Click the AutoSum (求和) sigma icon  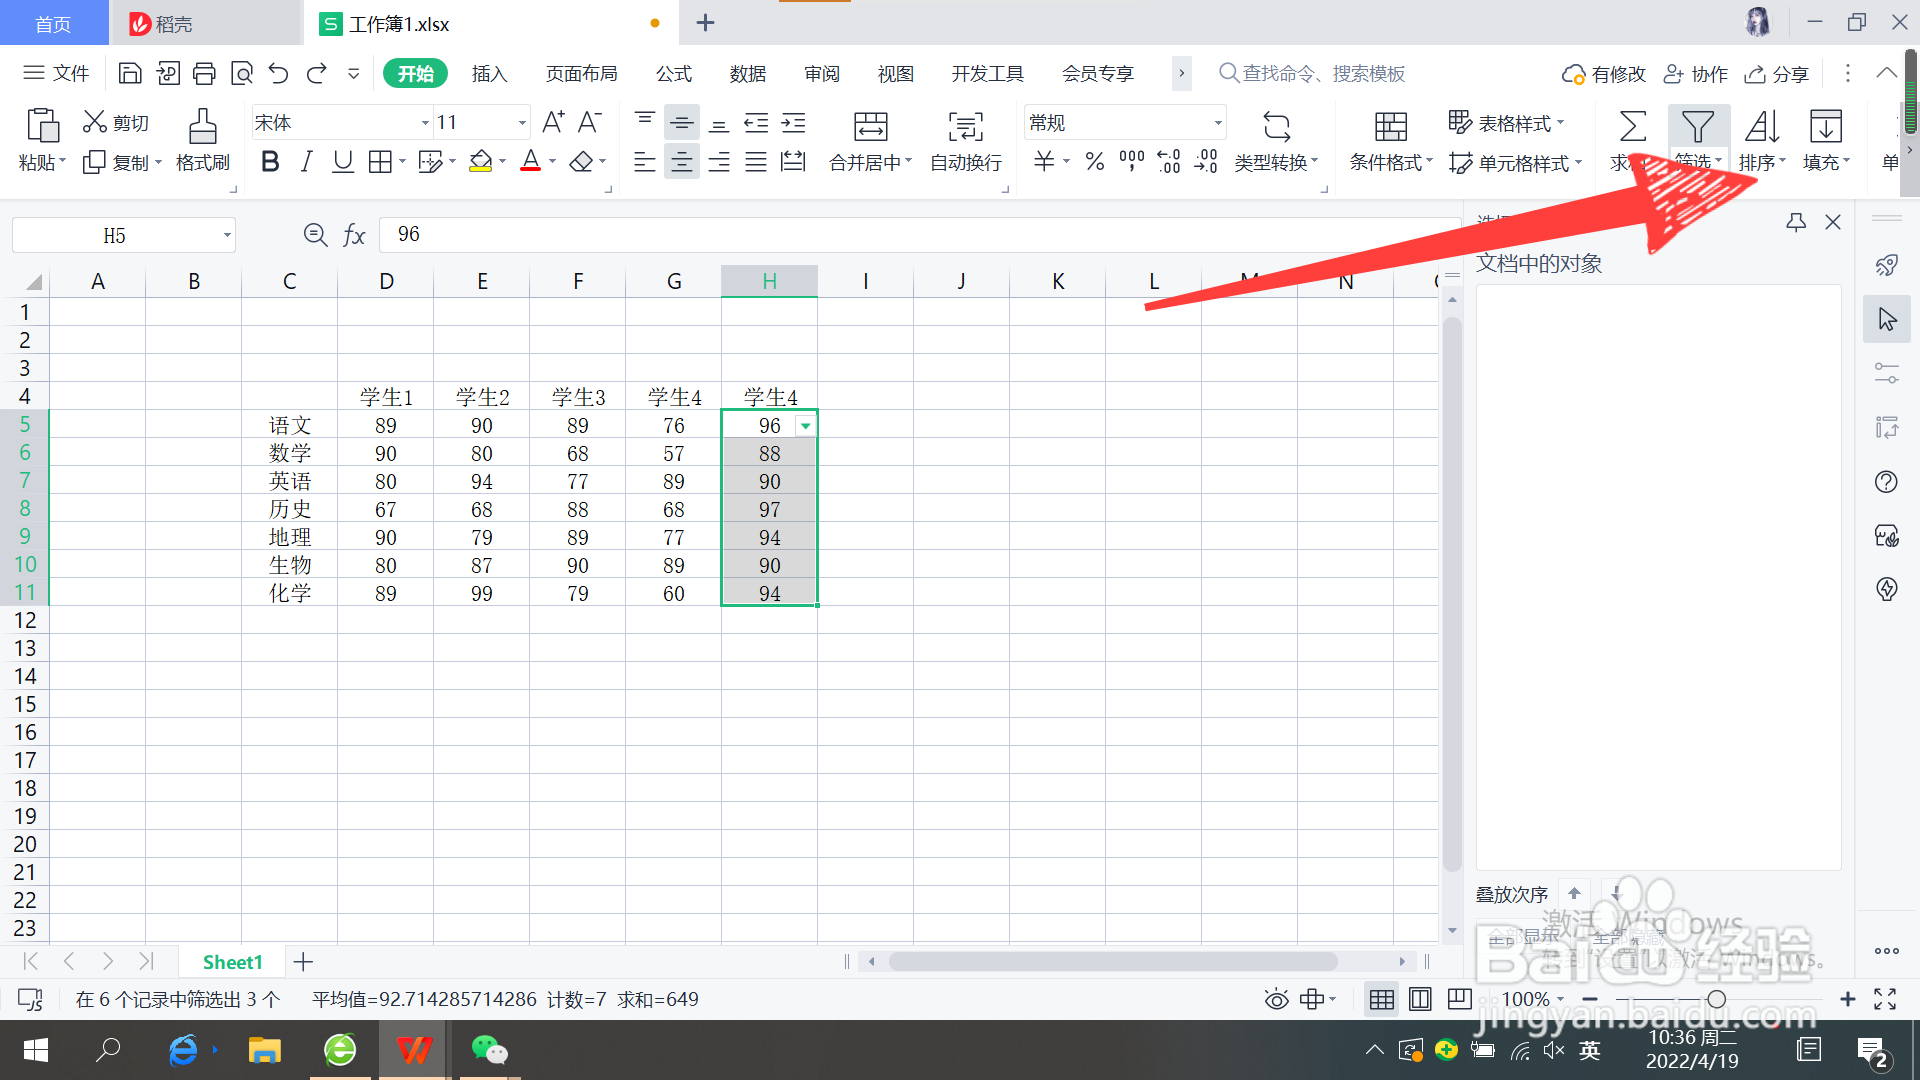1632,127
